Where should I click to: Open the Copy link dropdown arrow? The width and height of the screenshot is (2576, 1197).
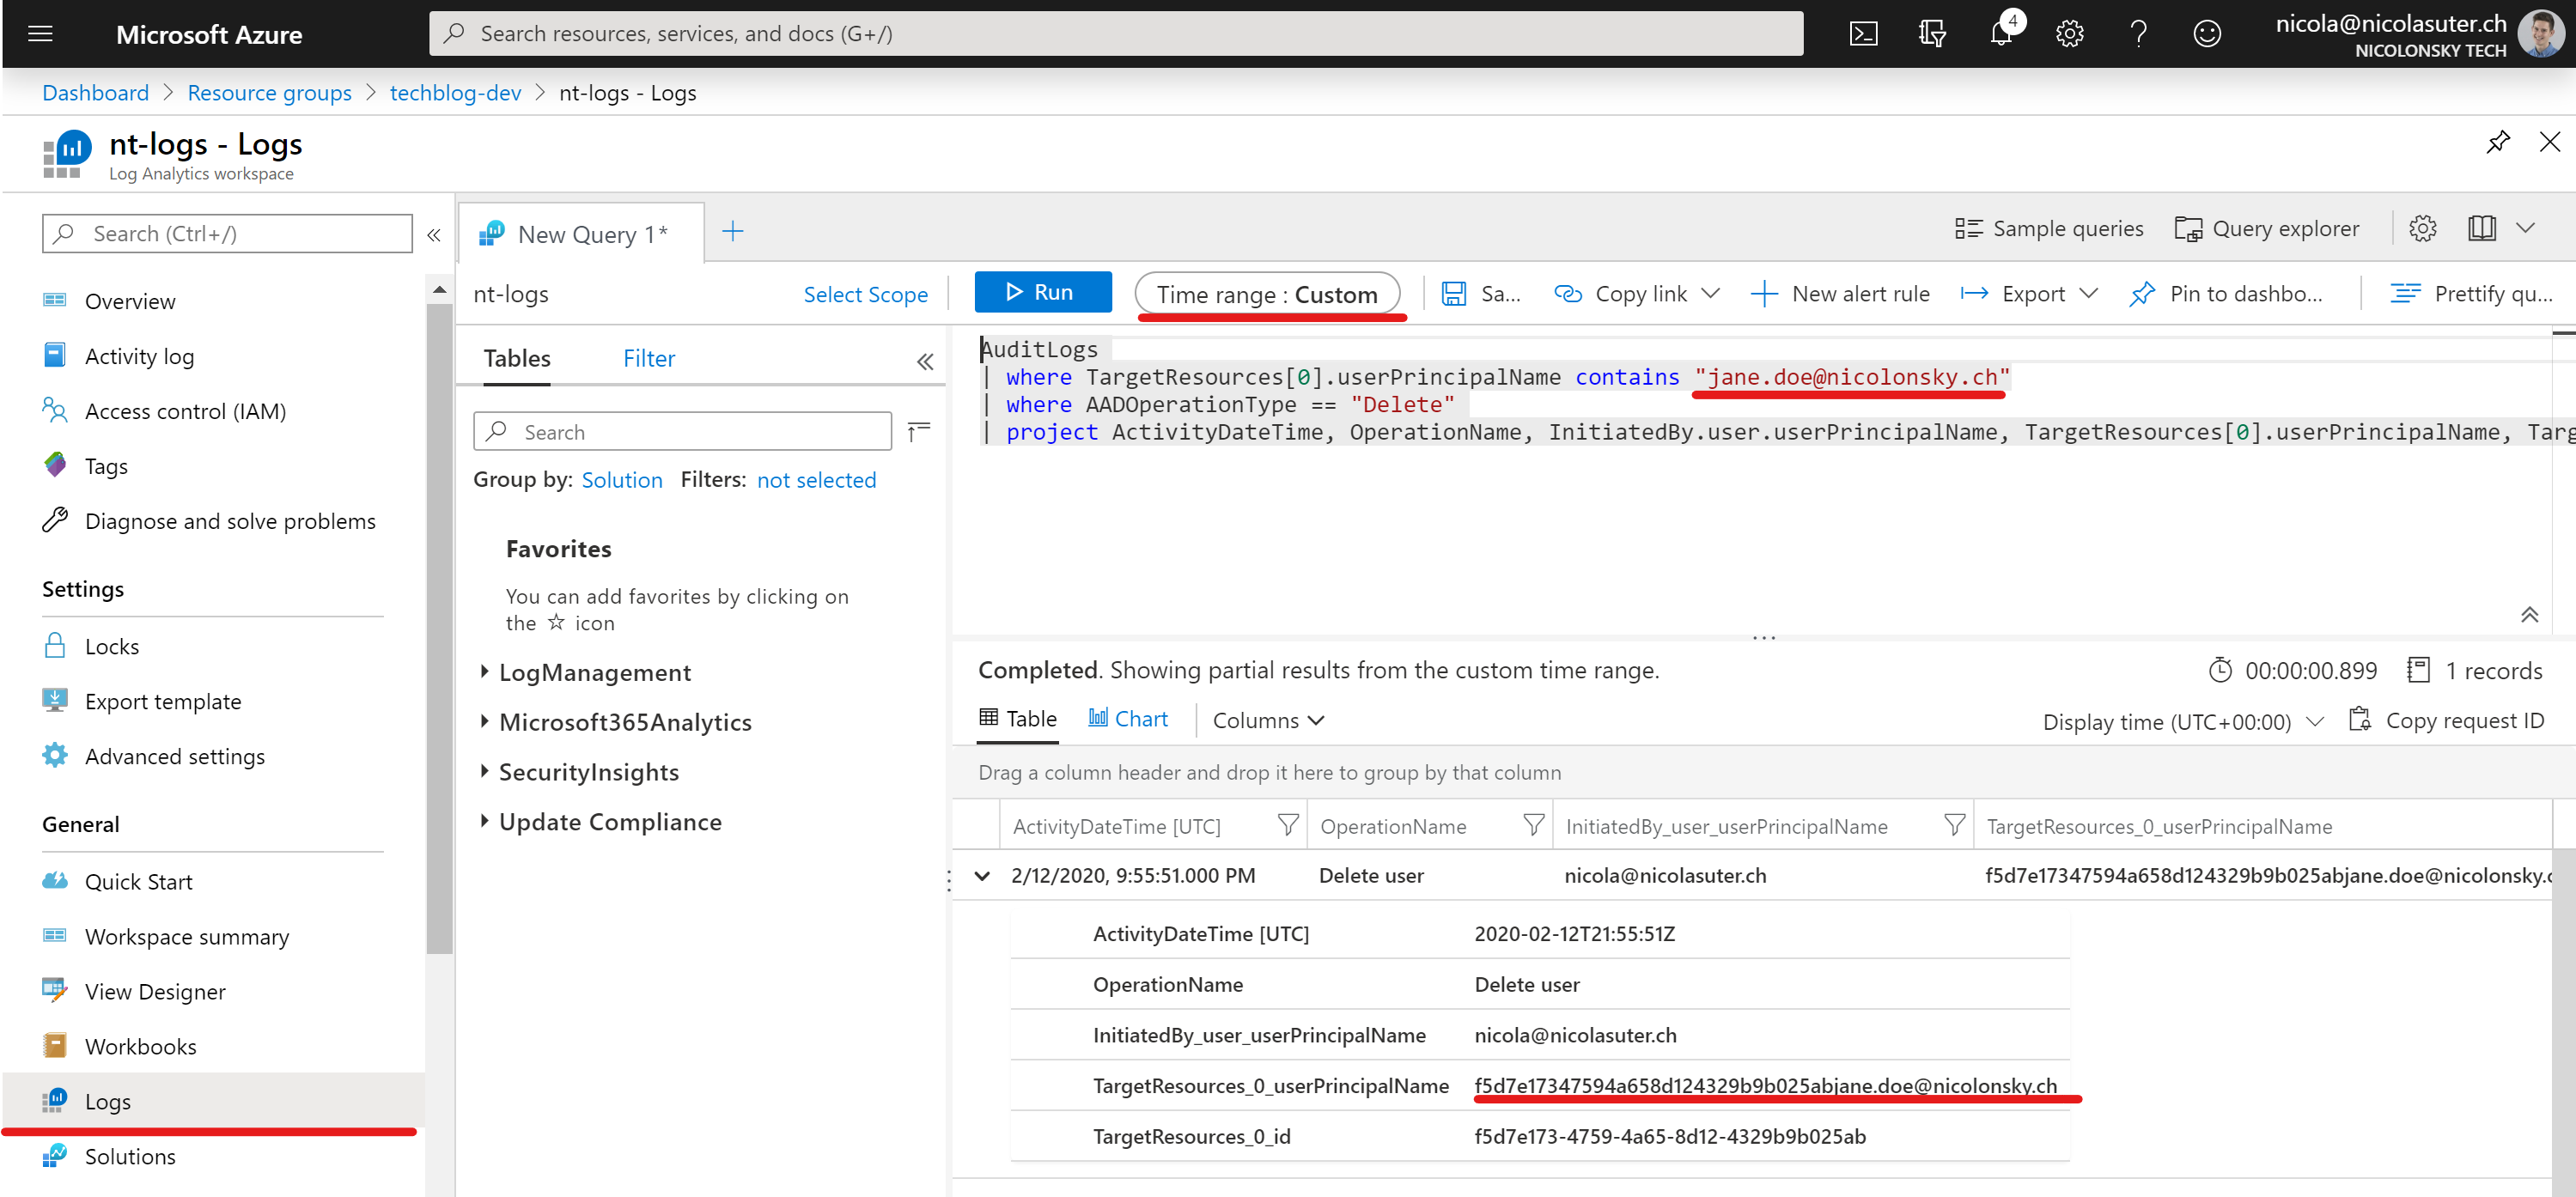1710,294
